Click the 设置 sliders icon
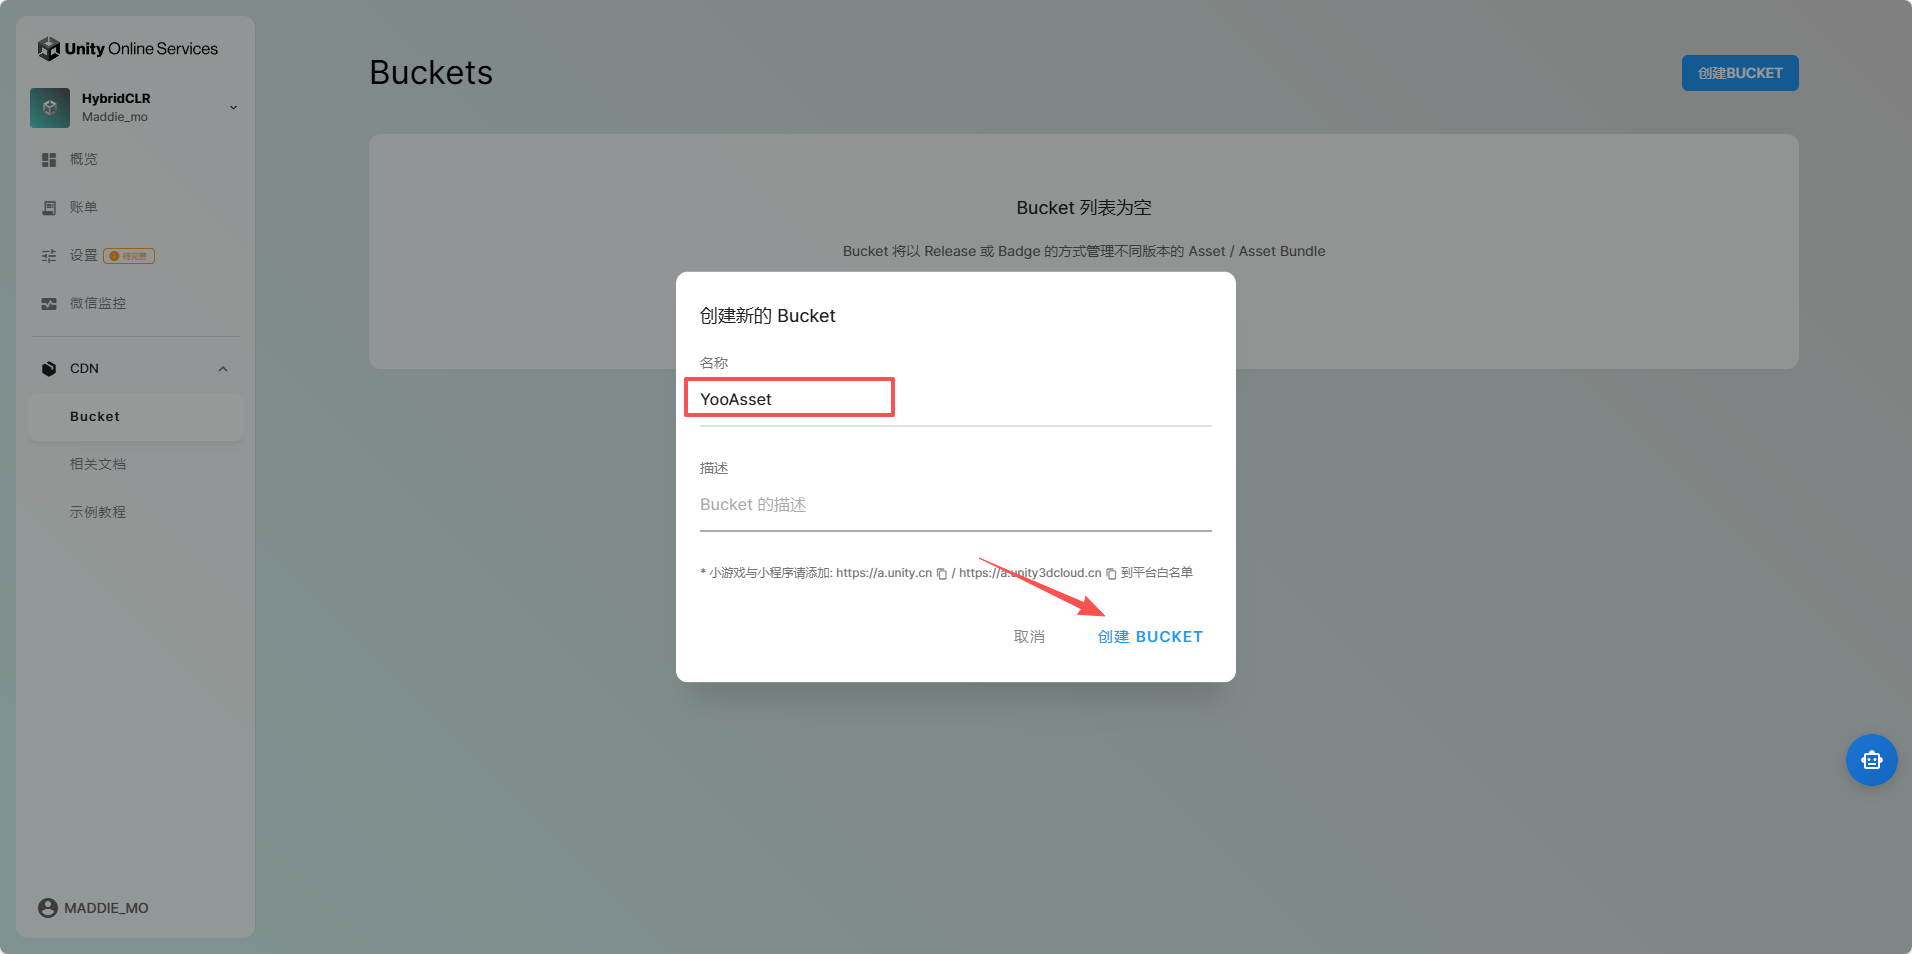This screenshot has width=1912, height=954. tap(49, 256)
